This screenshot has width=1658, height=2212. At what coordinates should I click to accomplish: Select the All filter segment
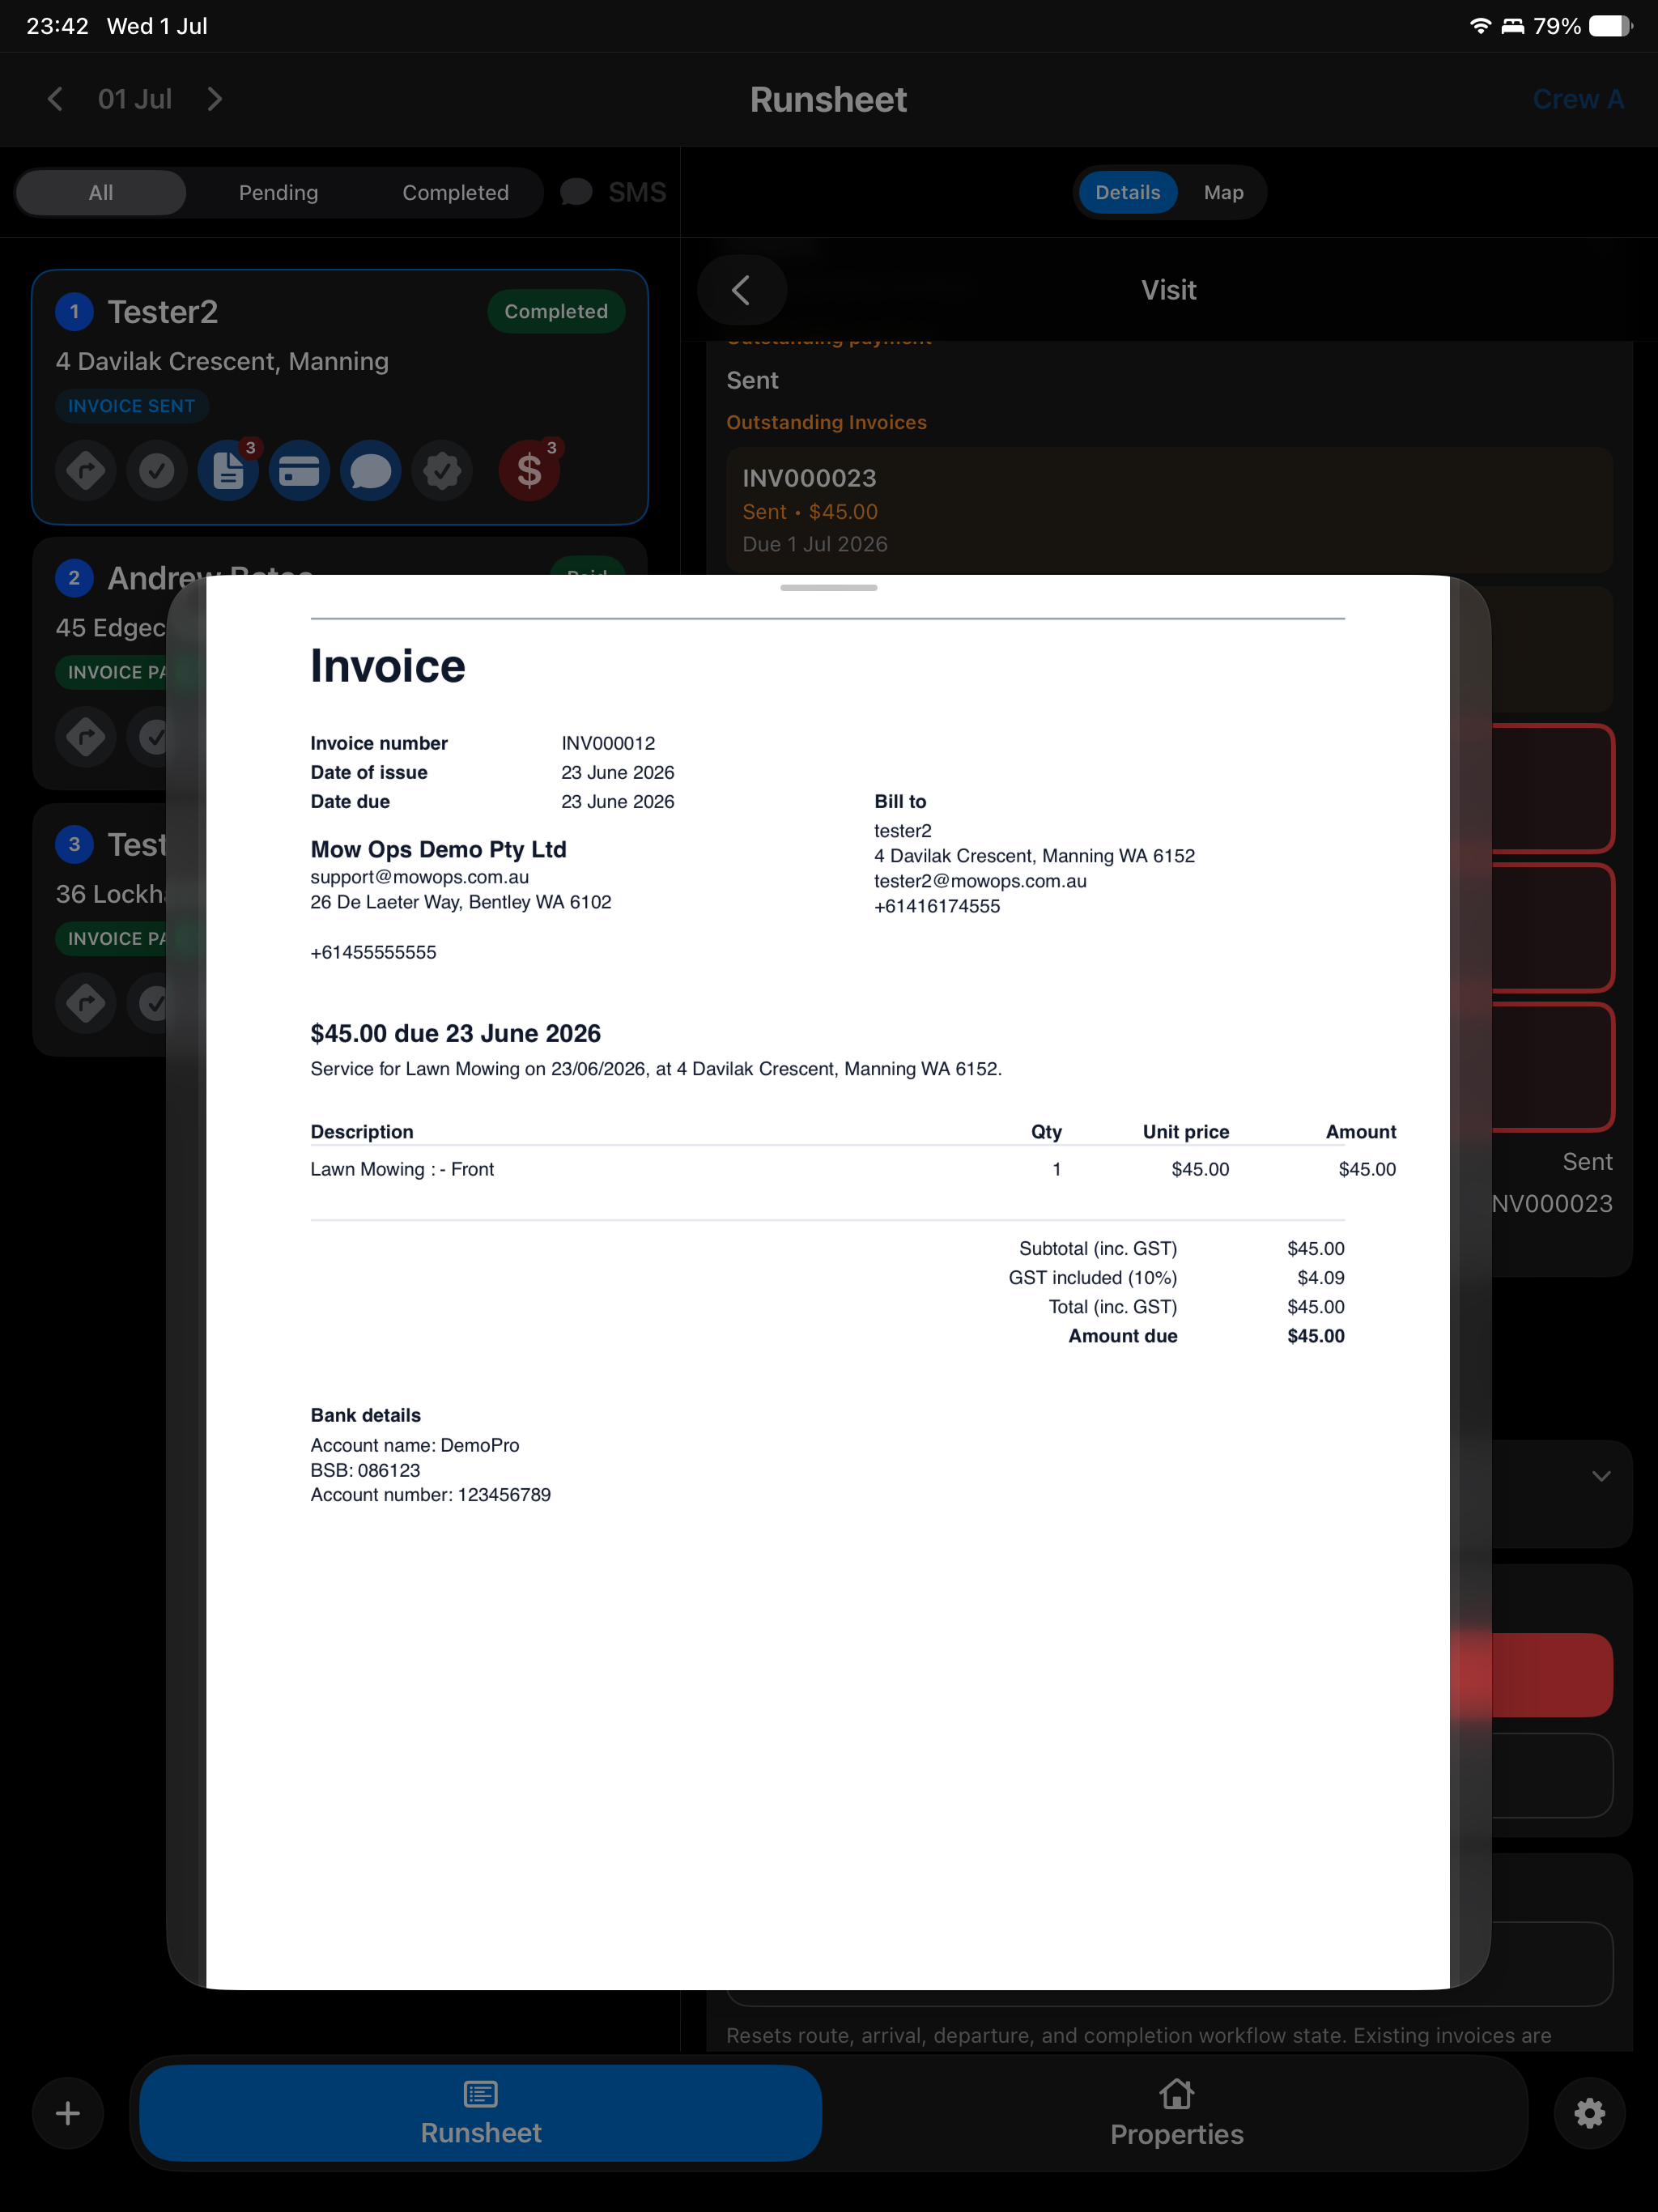coord(101,192)
